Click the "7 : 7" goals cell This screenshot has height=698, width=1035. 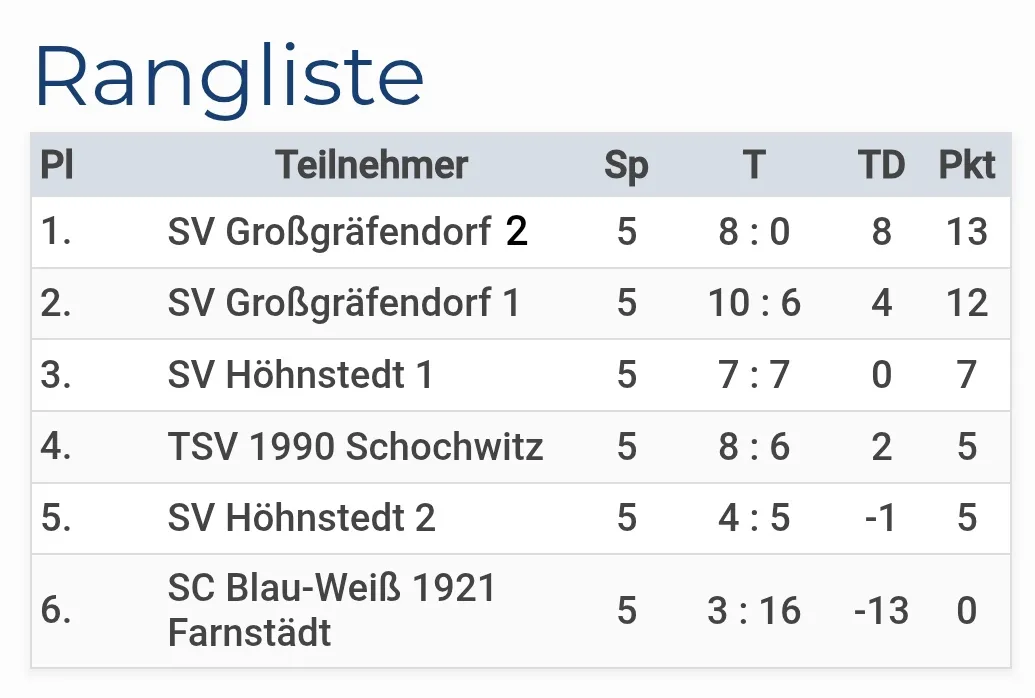[x=754, y=375]
